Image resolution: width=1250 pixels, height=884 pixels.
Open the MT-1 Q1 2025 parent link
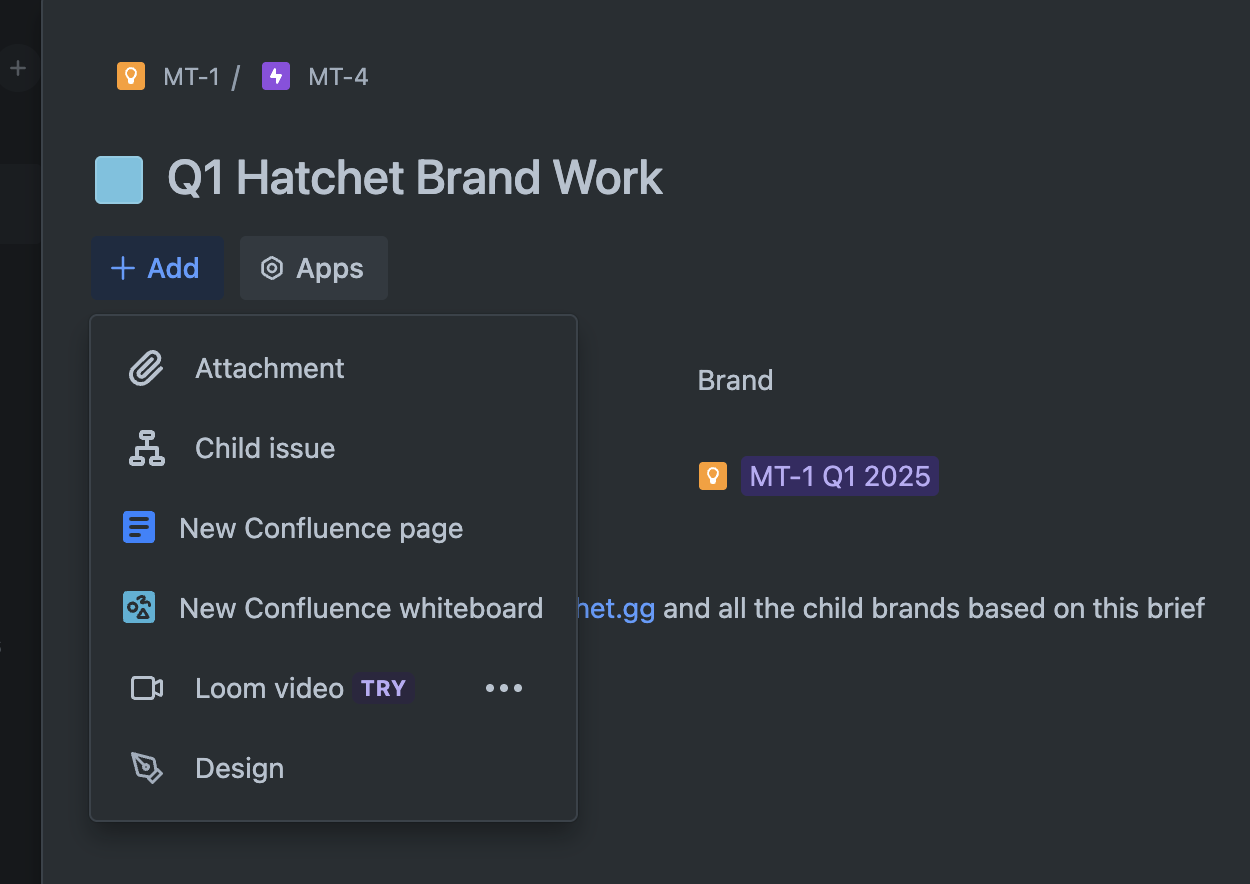[840, 476]
